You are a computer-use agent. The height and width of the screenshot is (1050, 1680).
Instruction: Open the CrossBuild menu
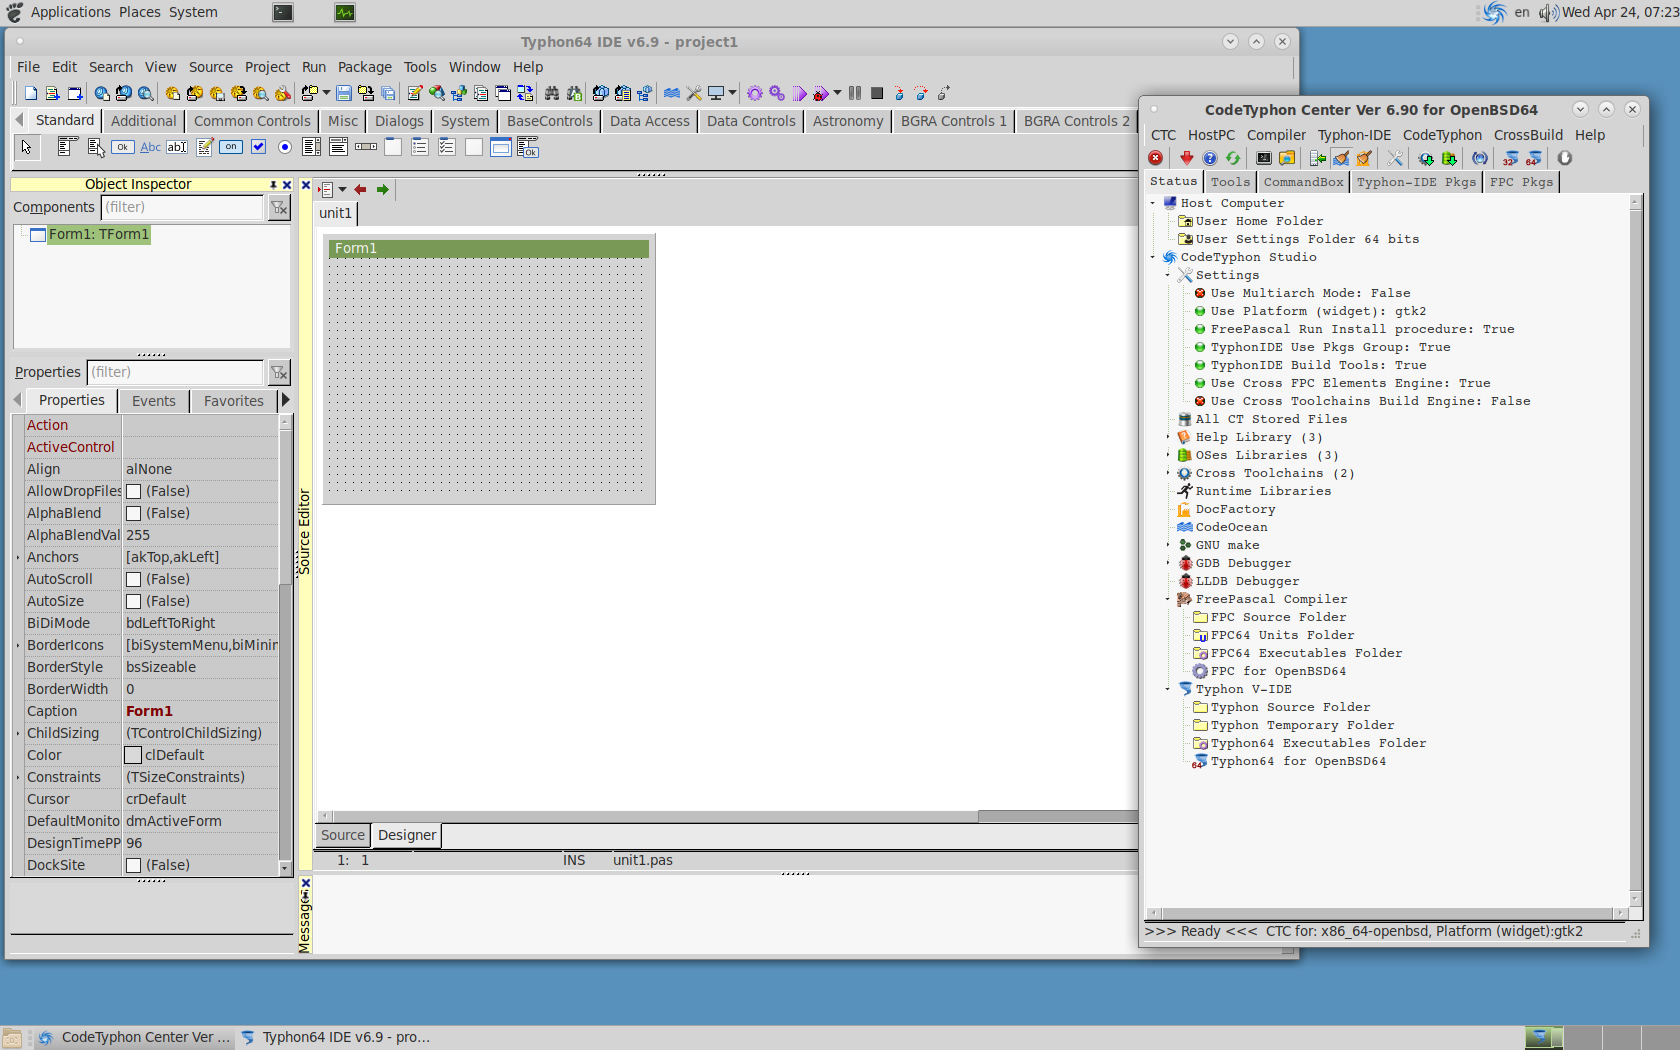[1528, 135]
